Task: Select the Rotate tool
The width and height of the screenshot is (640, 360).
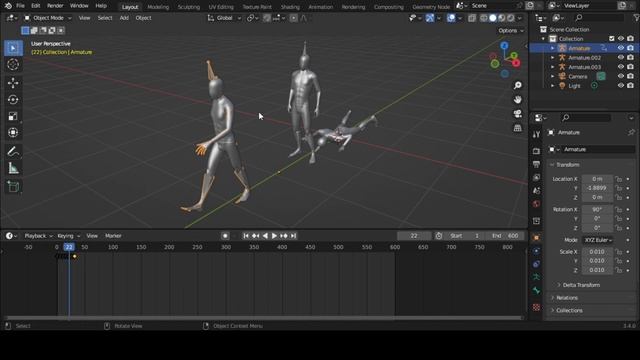Action: [13, 100]
